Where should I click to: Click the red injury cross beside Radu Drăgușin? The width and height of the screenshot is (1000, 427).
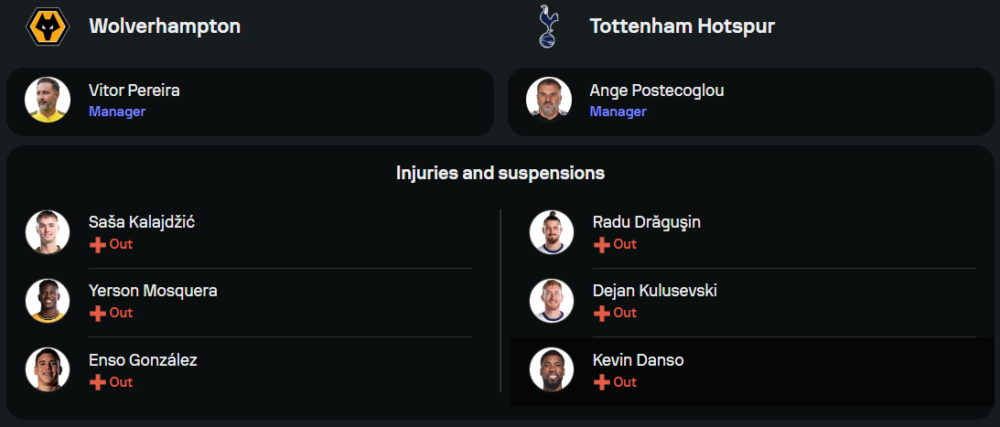pyautogui.click(x=601, y=244)
